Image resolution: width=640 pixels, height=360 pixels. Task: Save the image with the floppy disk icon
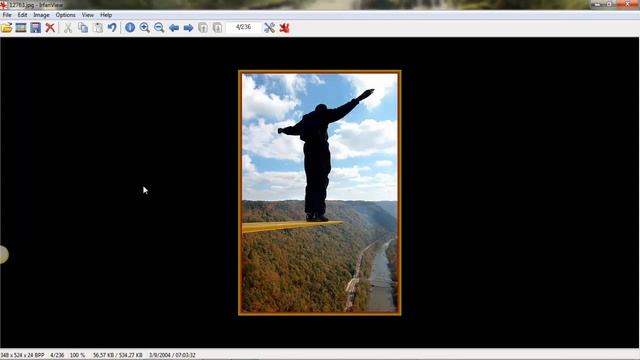36,27
